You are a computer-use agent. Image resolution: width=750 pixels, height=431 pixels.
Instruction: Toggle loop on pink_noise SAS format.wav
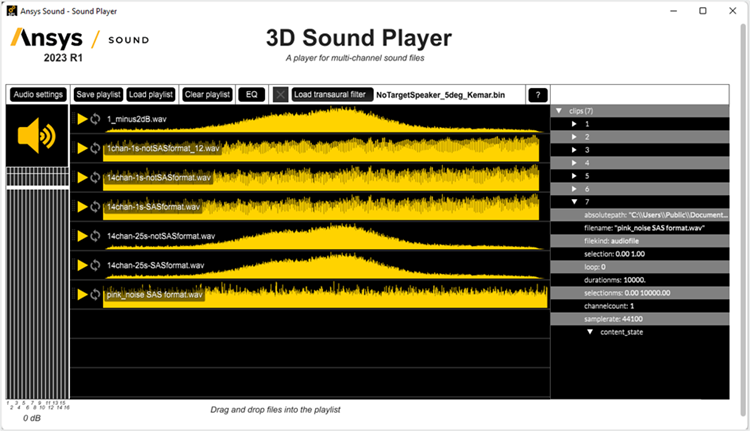pyautogui.click(x=95, y=295)
